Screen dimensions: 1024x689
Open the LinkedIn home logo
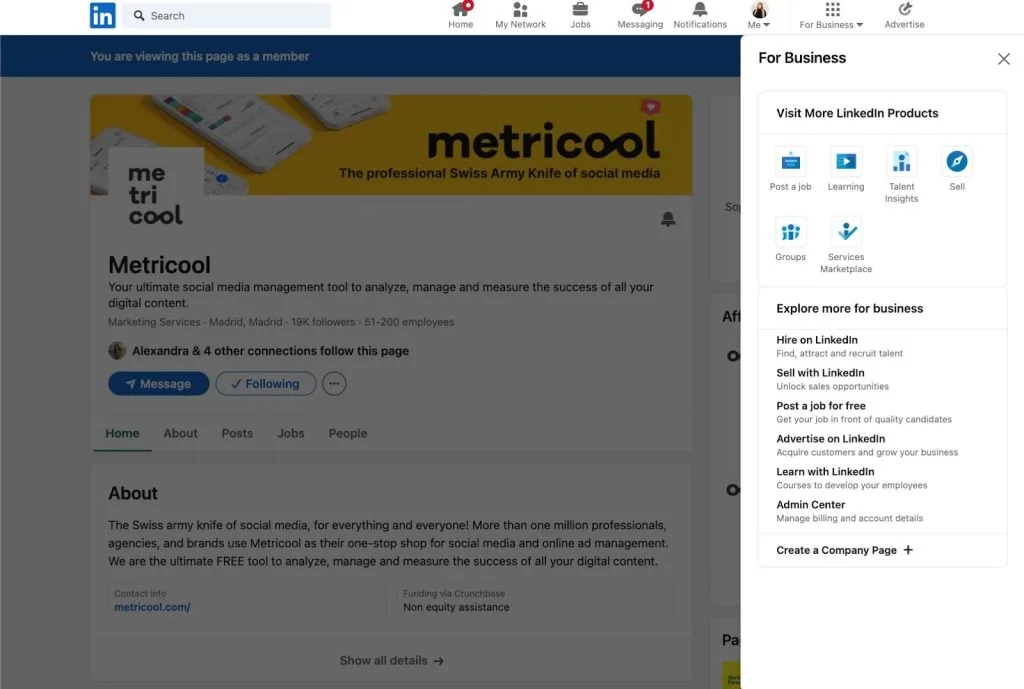click(x=103, y=15)
